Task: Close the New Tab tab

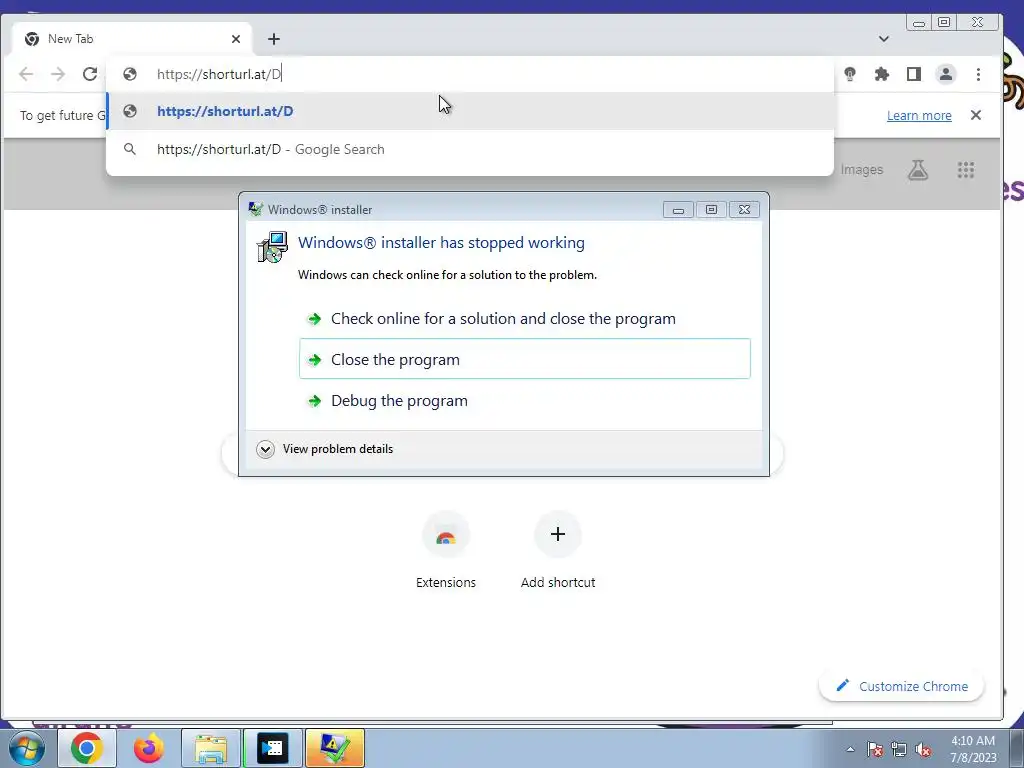Action: click(236, 39)
